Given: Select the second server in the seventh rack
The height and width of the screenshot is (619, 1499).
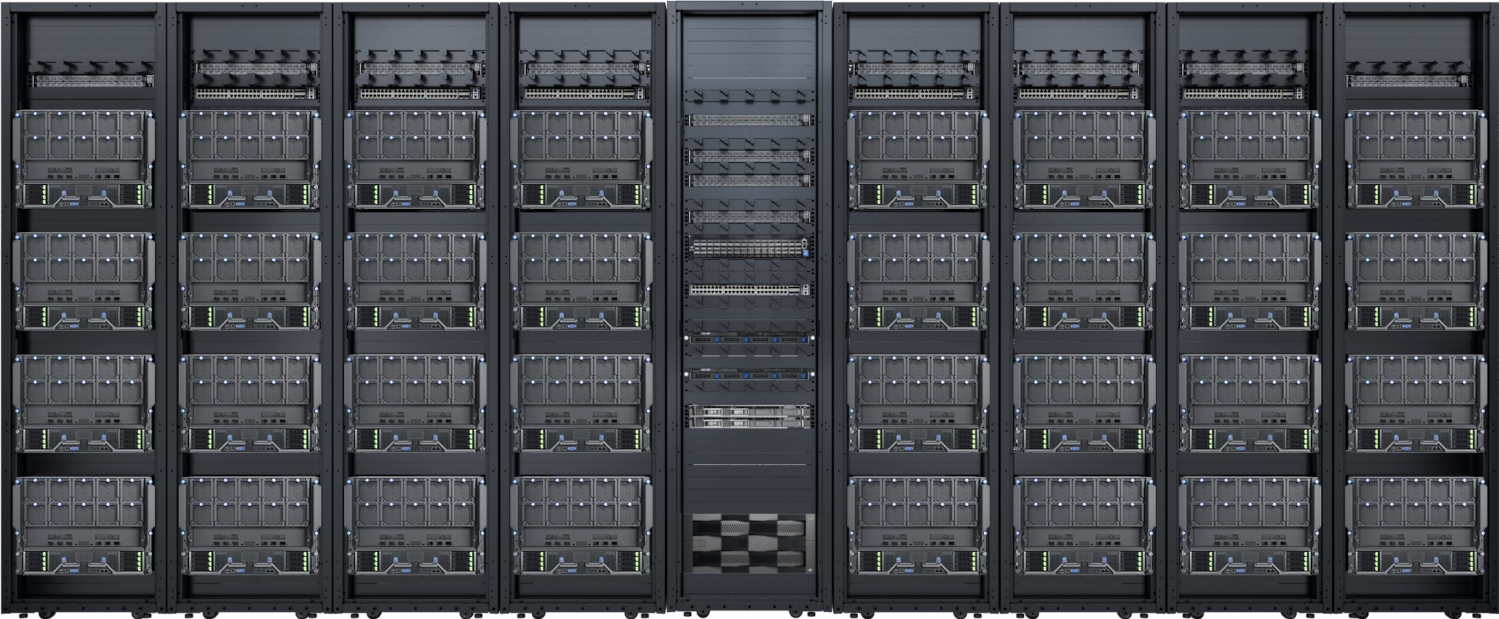Looking at the screenshot, I should (x=1084, y=281).
